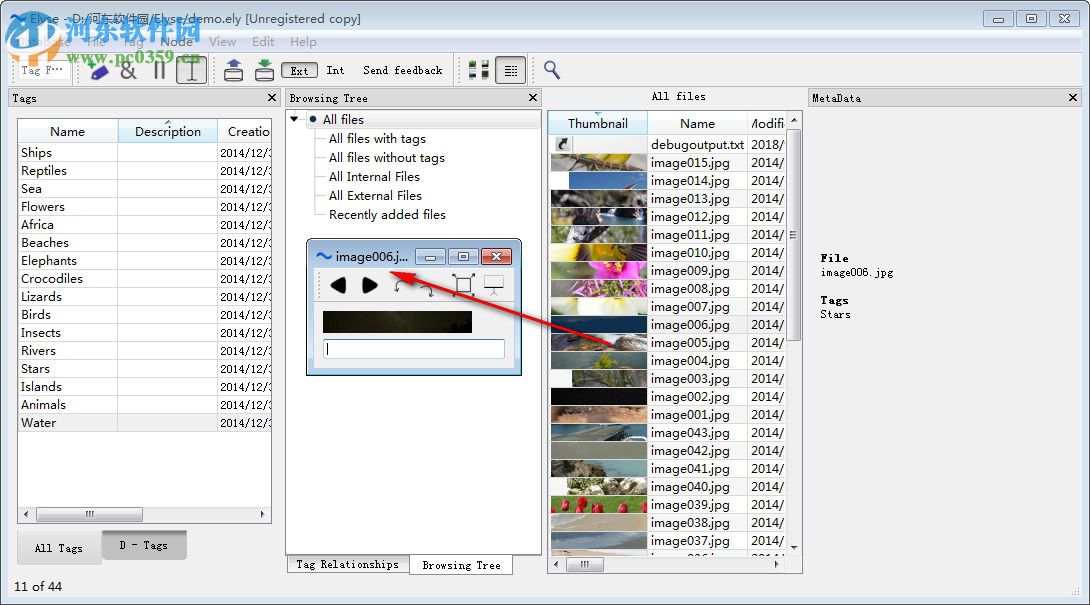Click the magnifying glass search icon
This screenshot has width=1090, height=605.
(x=551, y=70)
